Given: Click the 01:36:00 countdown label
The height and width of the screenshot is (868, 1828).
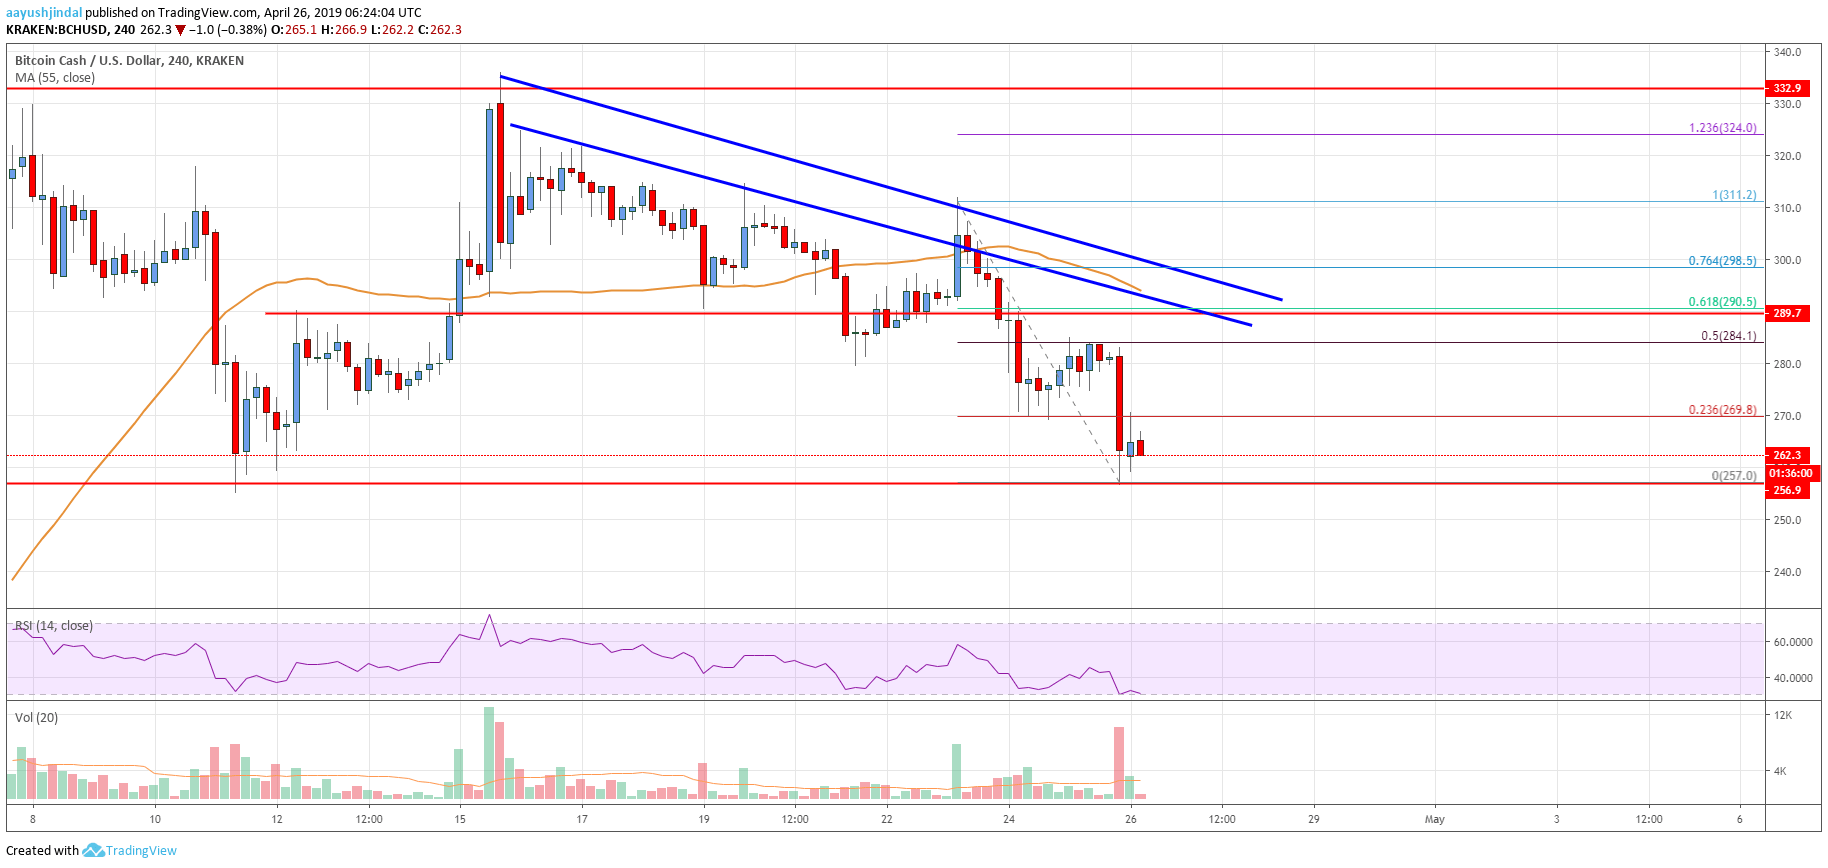Looking at the screenshot, I should (x=1791, y=473).
